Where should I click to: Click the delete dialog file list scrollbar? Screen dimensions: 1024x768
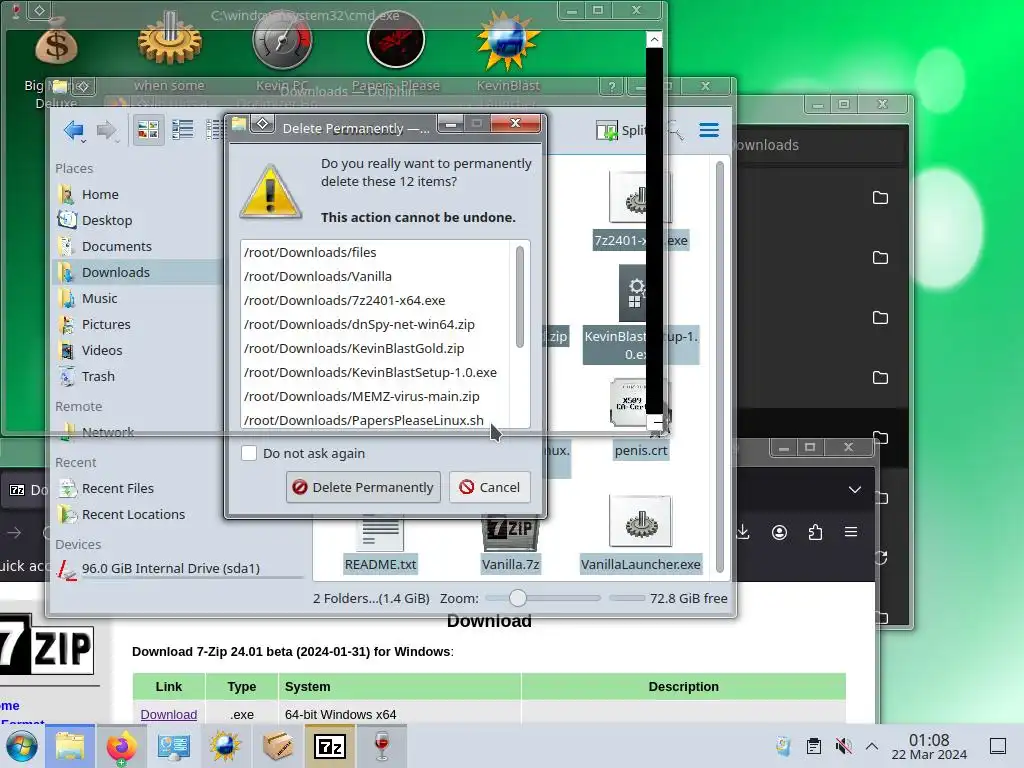(520, 297)
